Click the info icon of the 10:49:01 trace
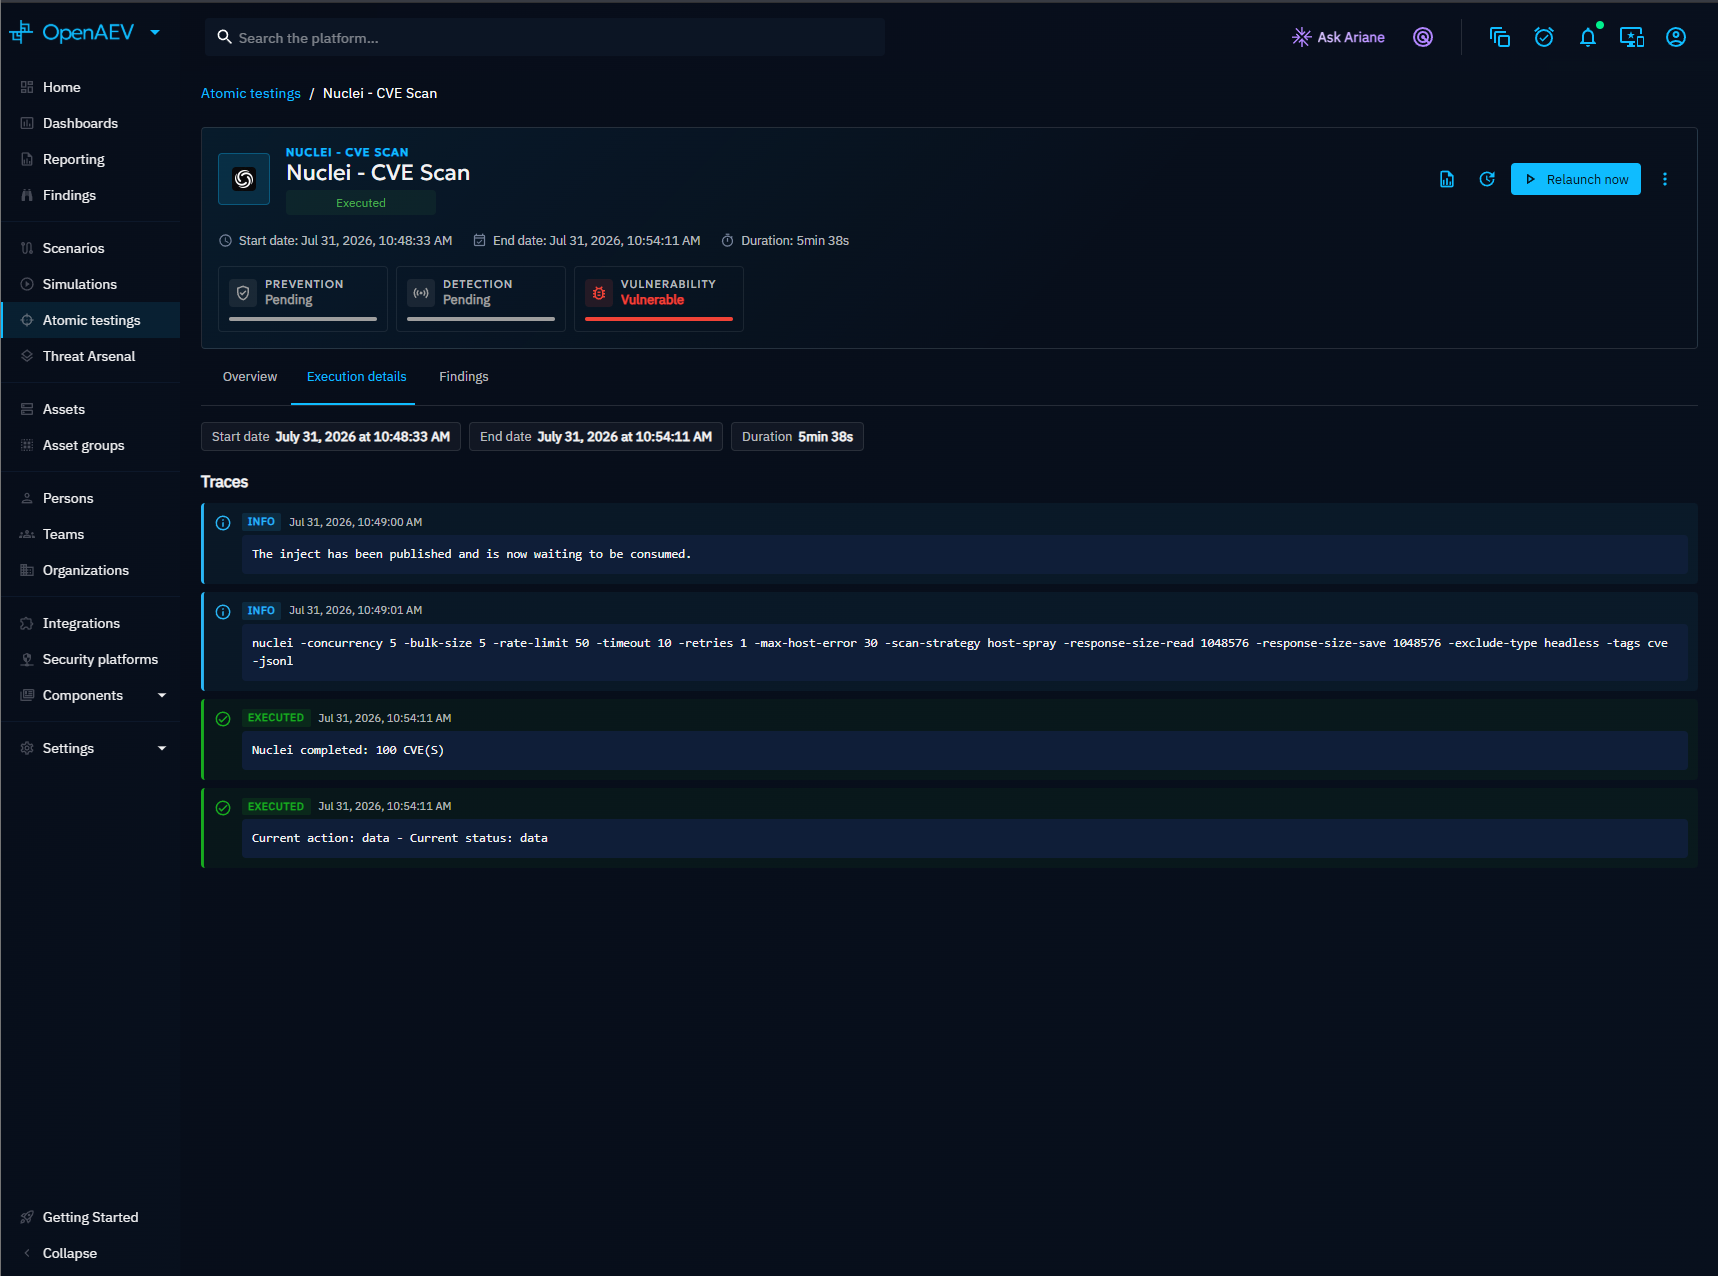Image resolution: width=1718 pixels, height=1276 pixels. tap(223, 612)
